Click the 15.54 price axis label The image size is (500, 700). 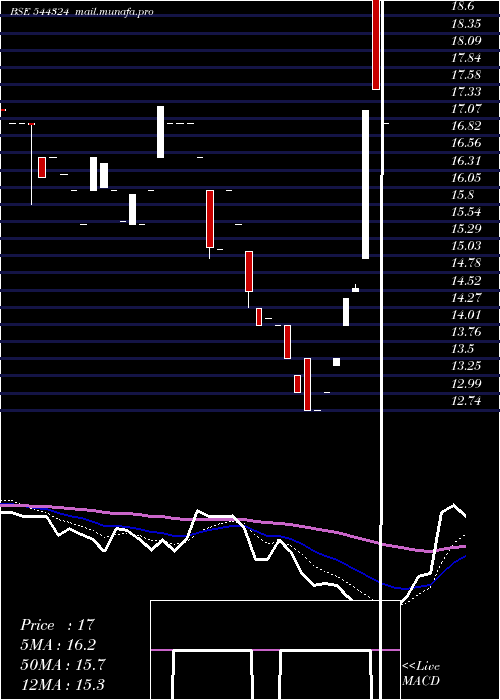(466, 212)
